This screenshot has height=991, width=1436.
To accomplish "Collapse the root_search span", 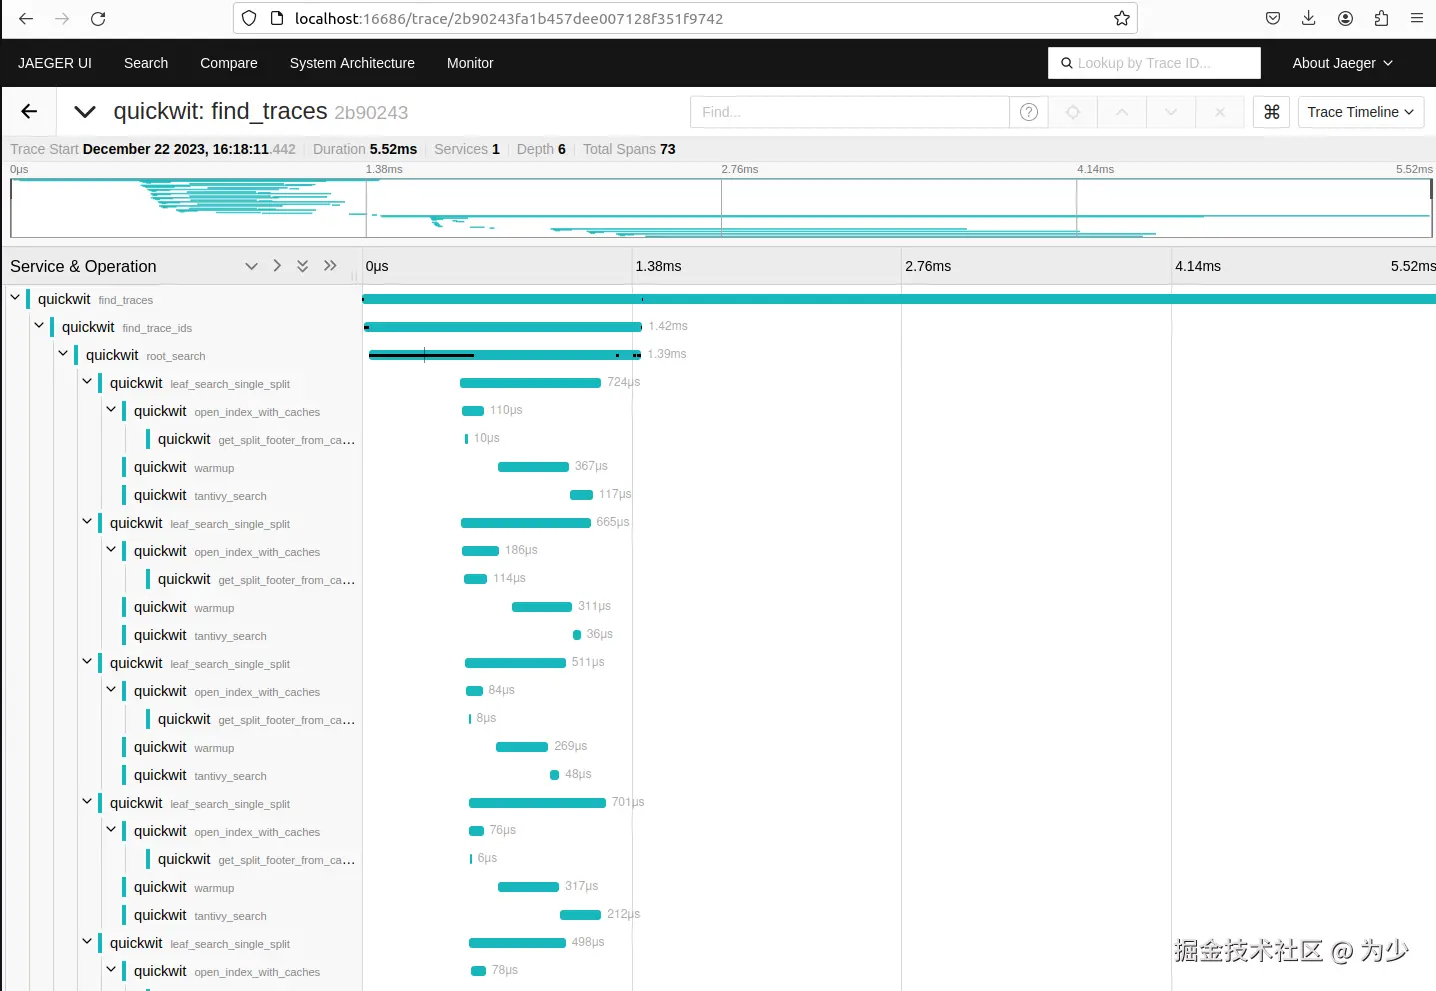I will click(63, 354).
